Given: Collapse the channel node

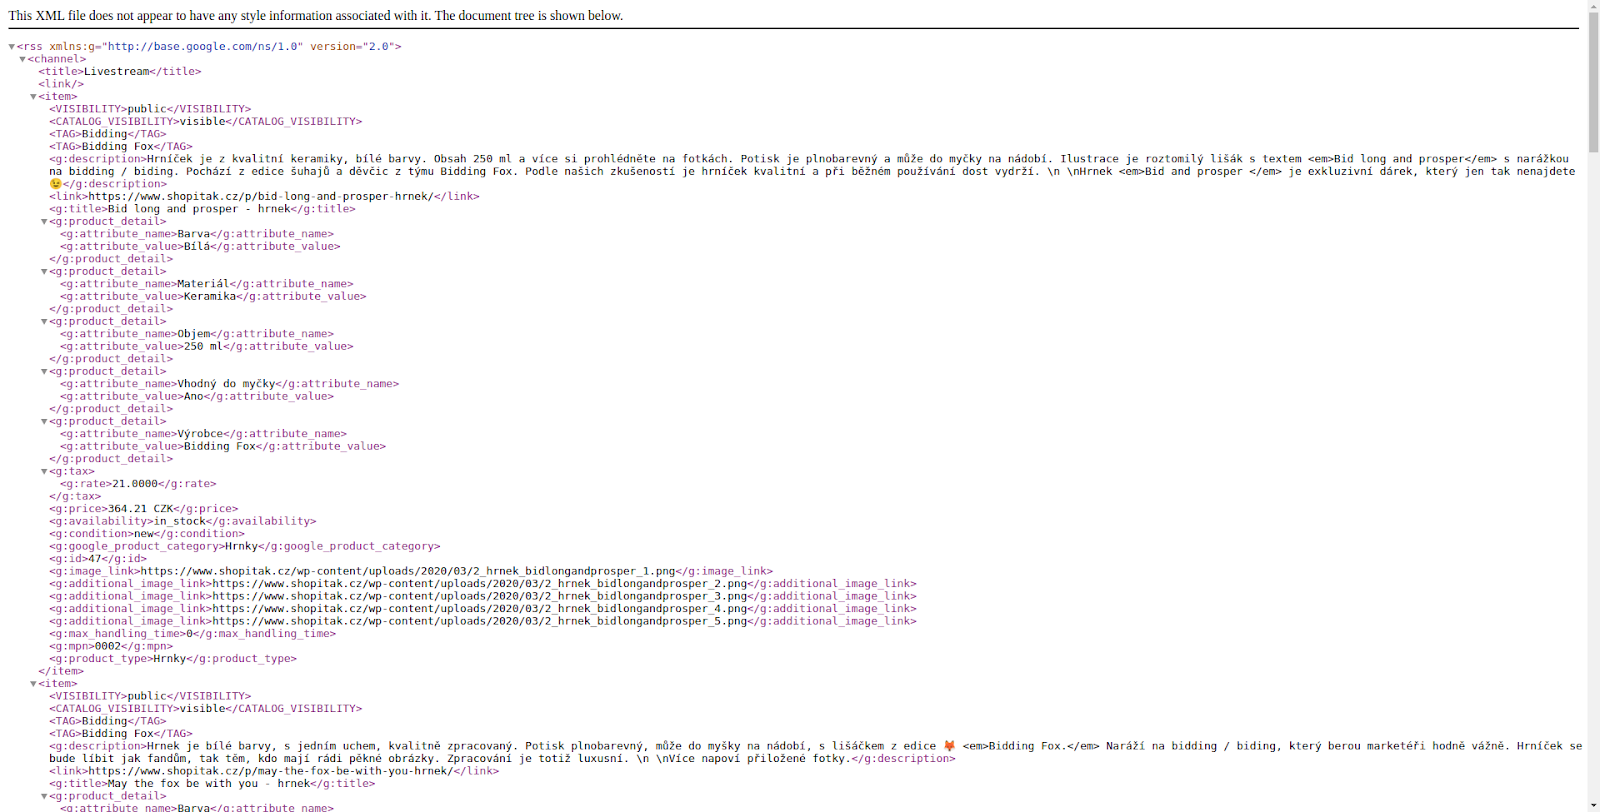Looking at the screenshot, I should (23, 59).
